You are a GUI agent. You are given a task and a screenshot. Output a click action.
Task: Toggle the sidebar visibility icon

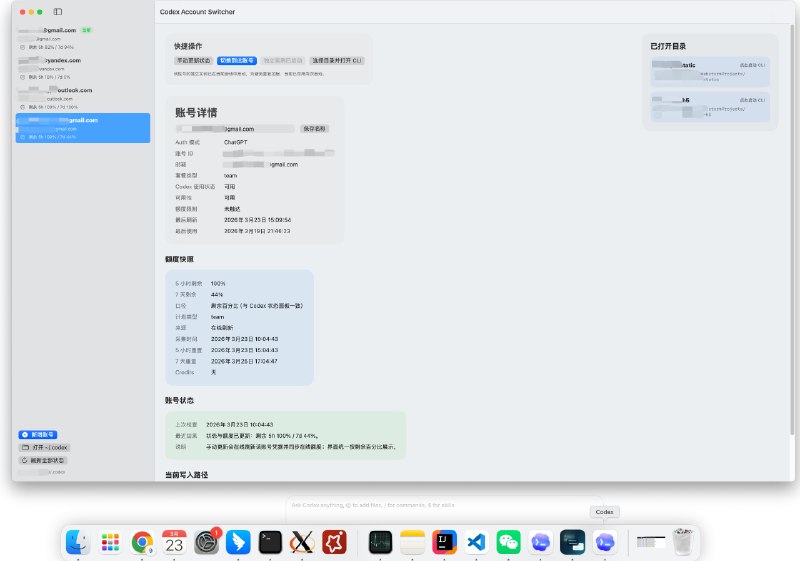[x=58, y=12]
